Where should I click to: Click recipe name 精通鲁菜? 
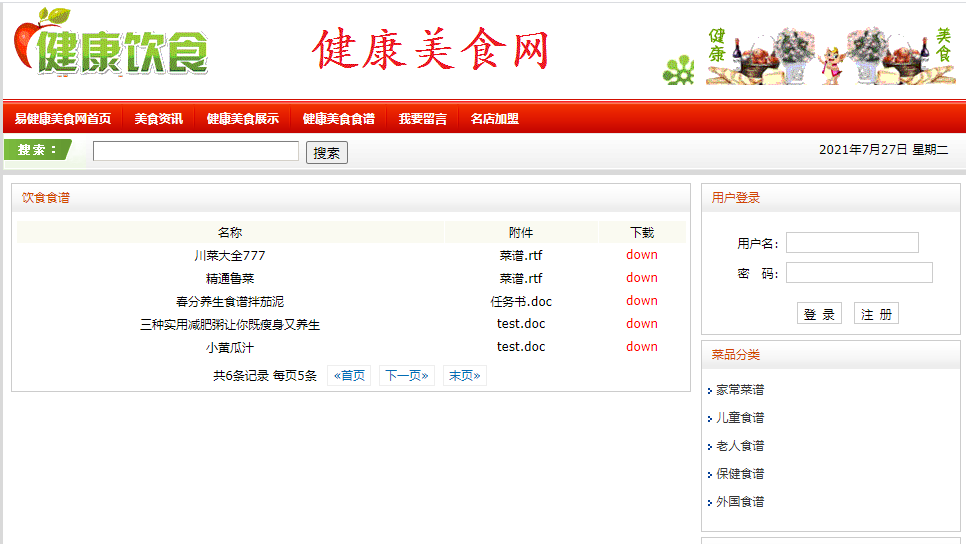point(230,278)
